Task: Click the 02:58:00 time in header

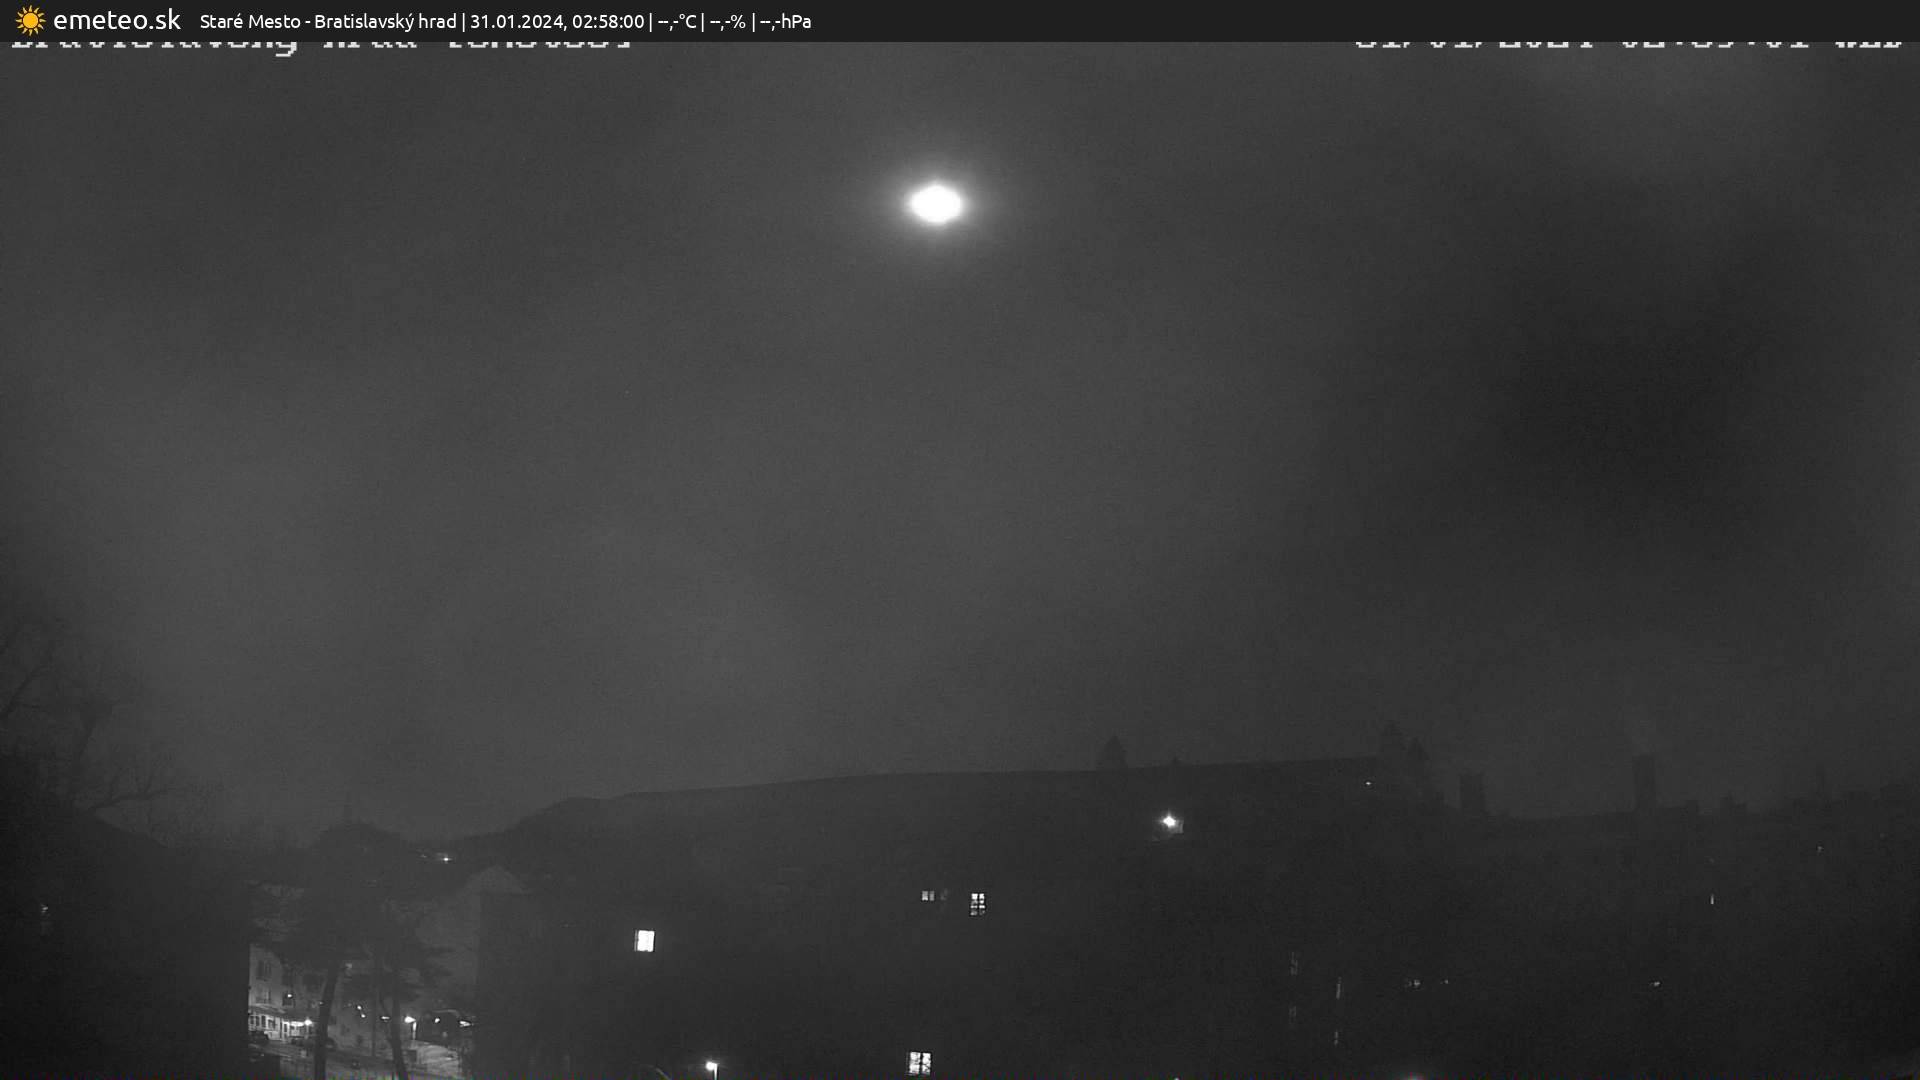Action: [x=608, y=21]
